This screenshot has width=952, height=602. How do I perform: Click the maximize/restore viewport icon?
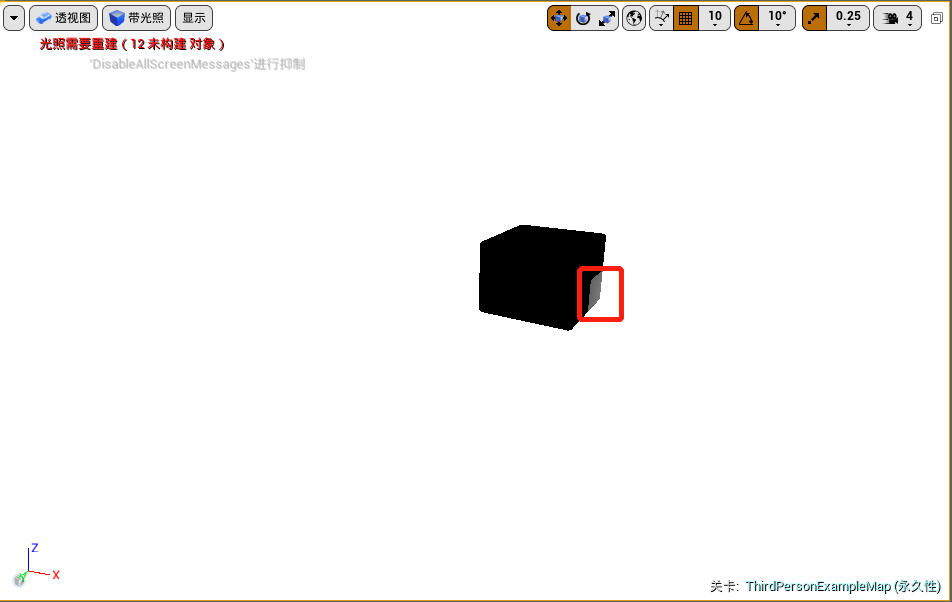(936, 18)
